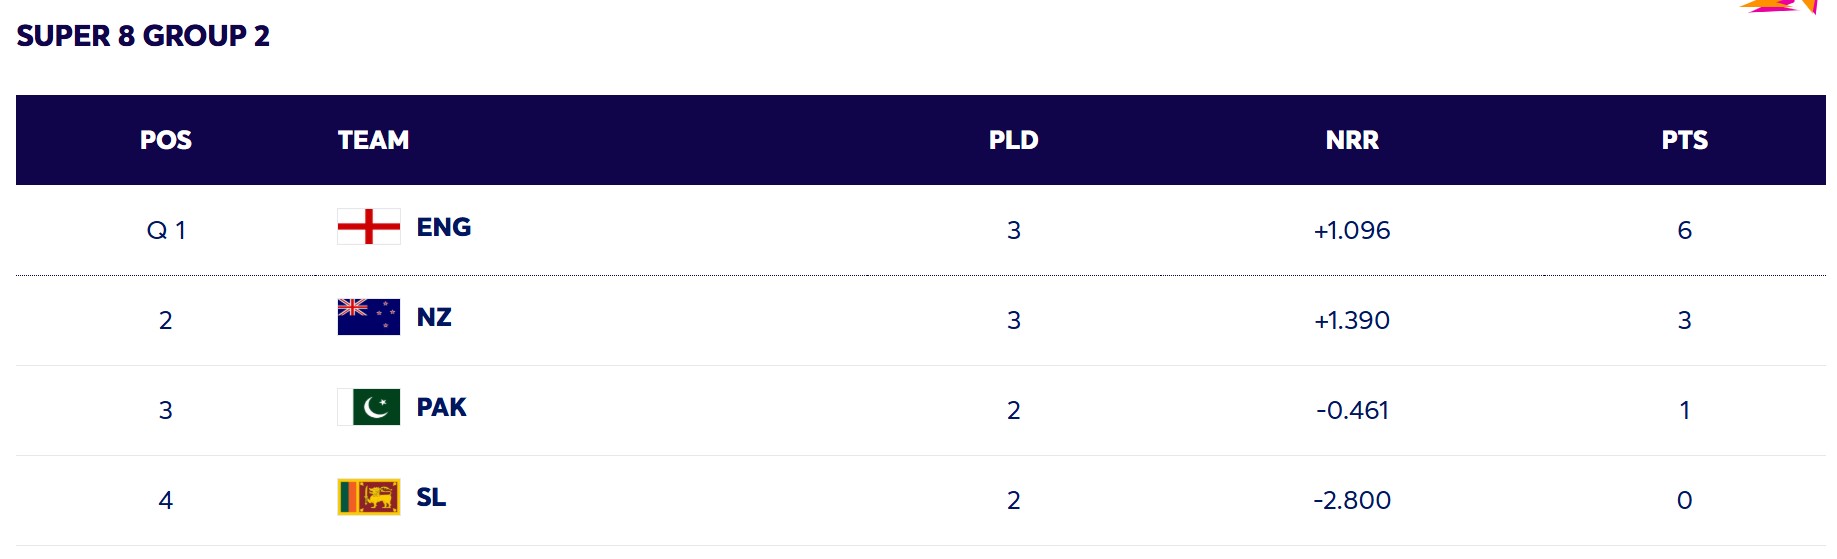
Task: Click the New Zealand flag icon
Action: pyautogui.click(x=368, y=317)
